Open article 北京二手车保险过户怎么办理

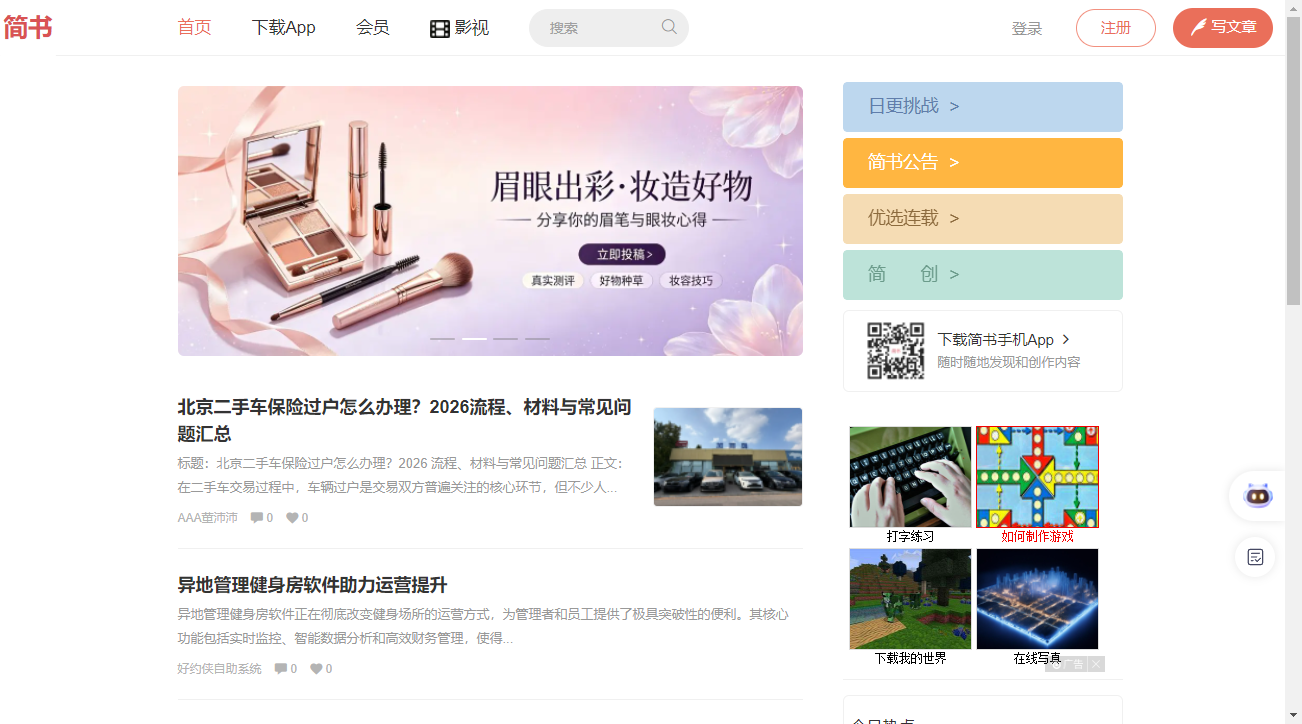[405, 421]
